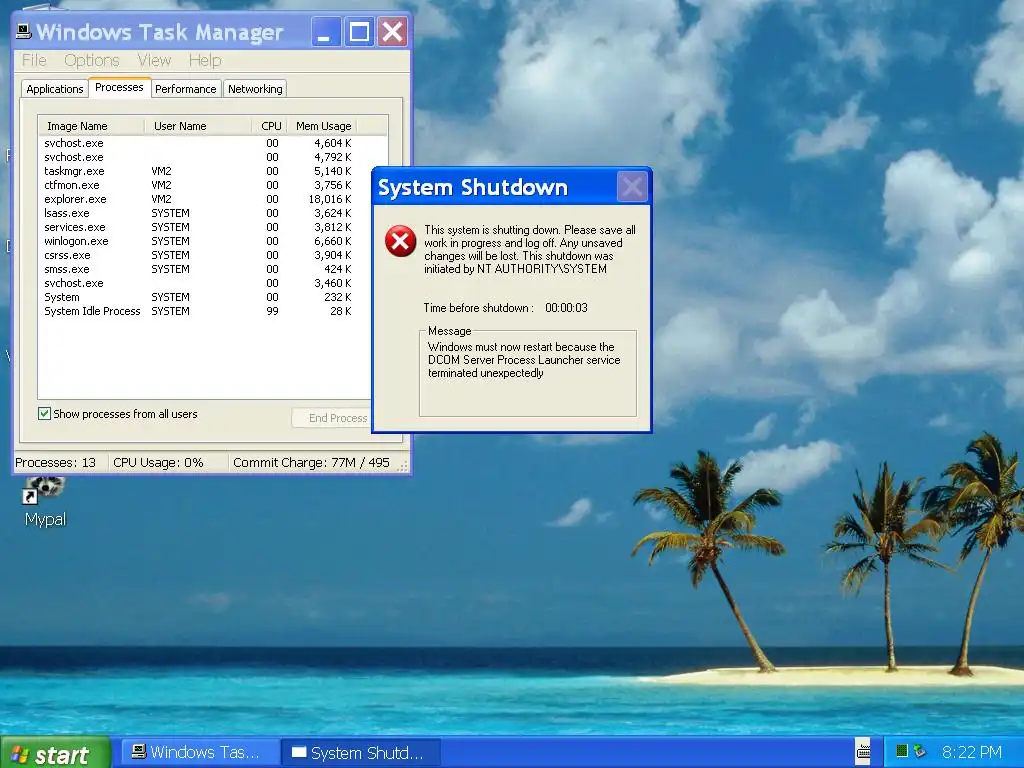Click the disabled System Shutdown close button
This screenshot has width=1024, height=768.
[x=632, y=187]
